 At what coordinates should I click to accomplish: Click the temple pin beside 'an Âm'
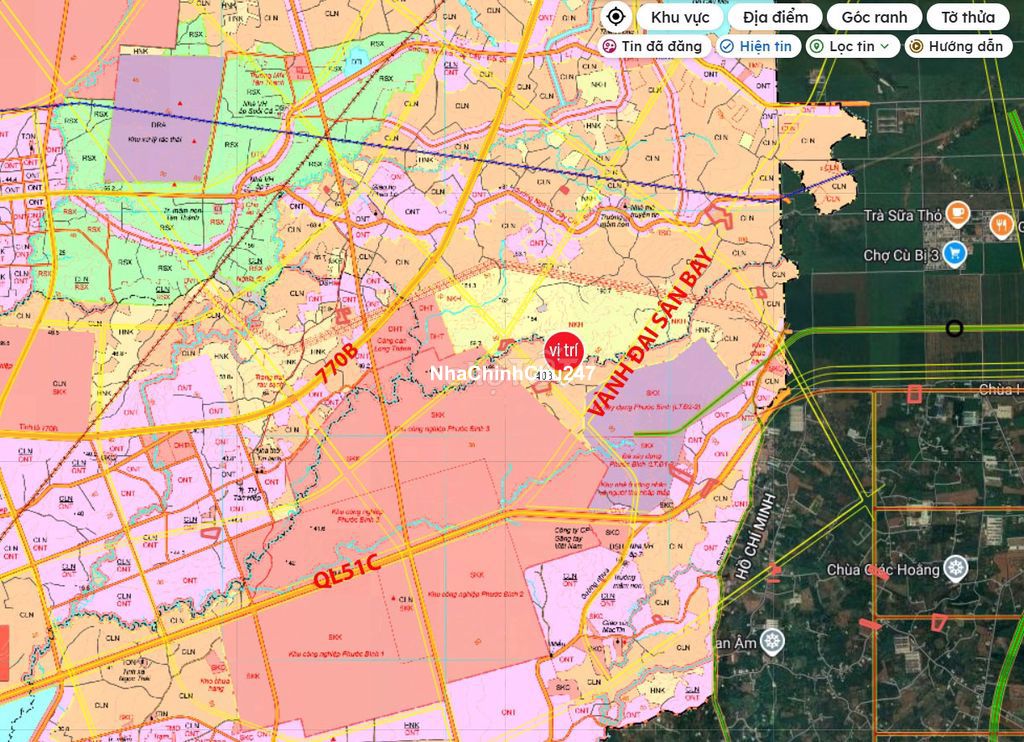point(771,640)
